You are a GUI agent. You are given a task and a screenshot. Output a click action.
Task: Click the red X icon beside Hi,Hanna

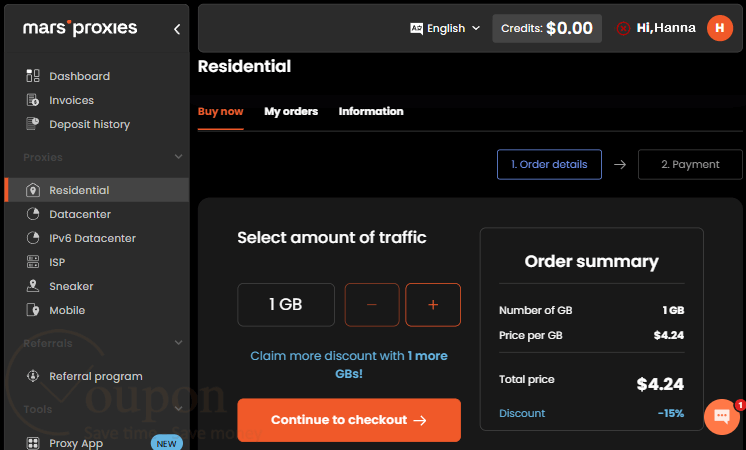tap(623, 29)
